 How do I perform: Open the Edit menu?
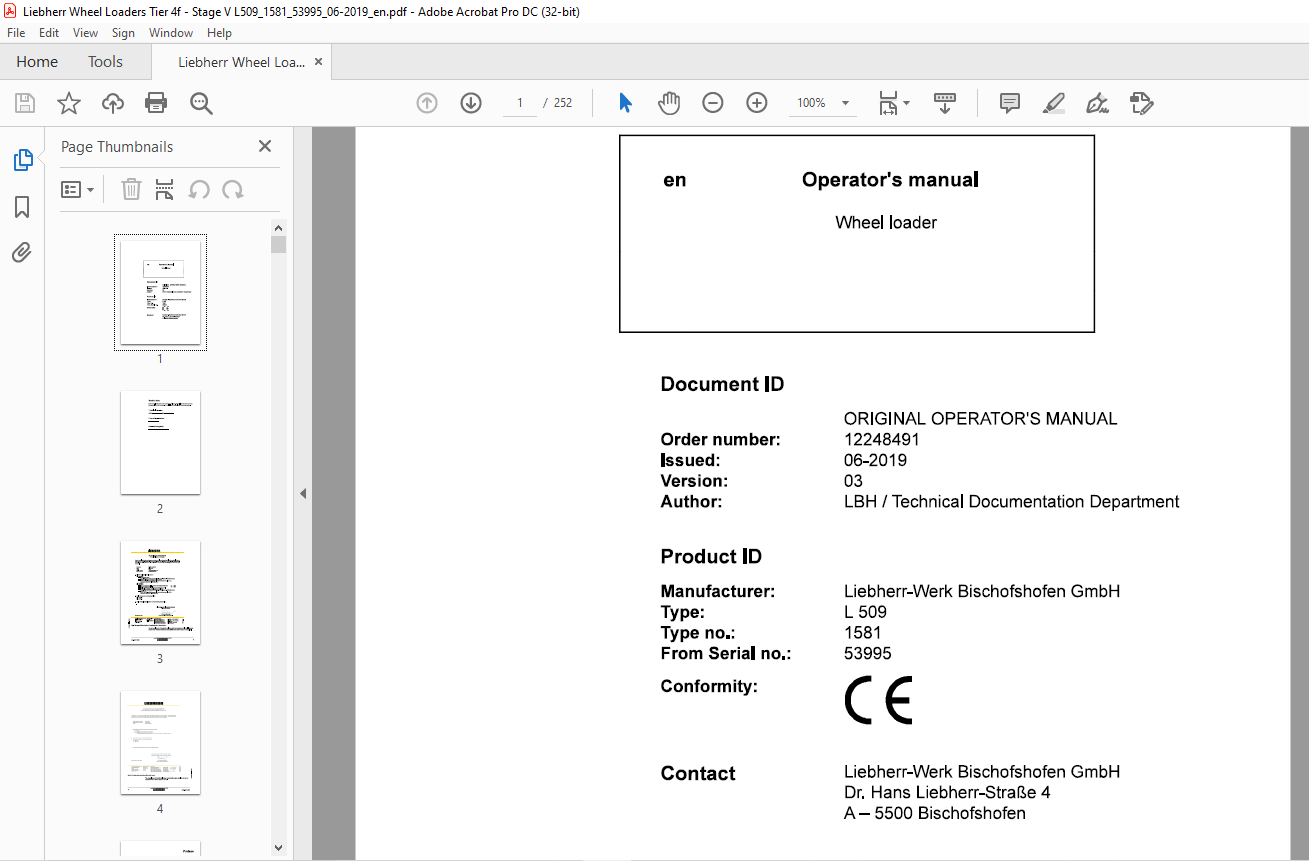(49, 33)
